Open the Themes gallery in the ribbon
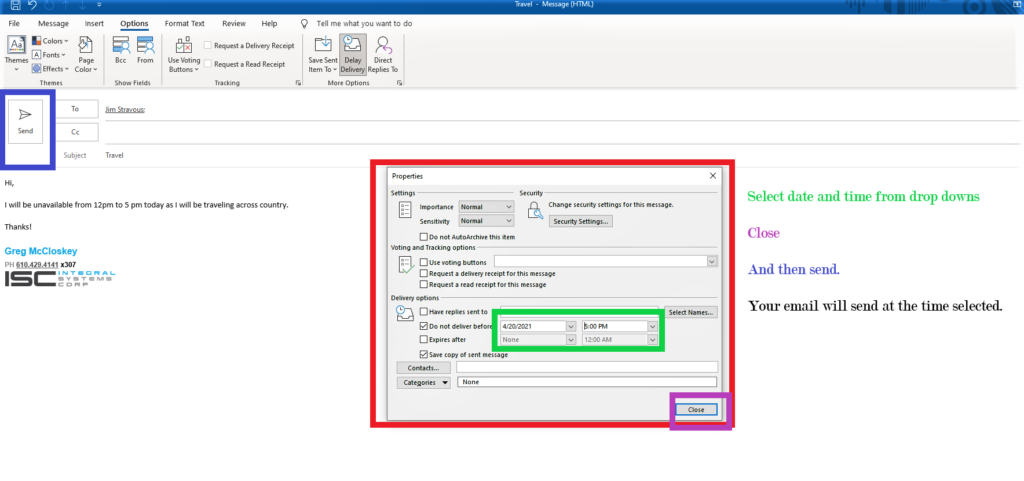Viewport: 1024px width, 481px height. (16, 54)
